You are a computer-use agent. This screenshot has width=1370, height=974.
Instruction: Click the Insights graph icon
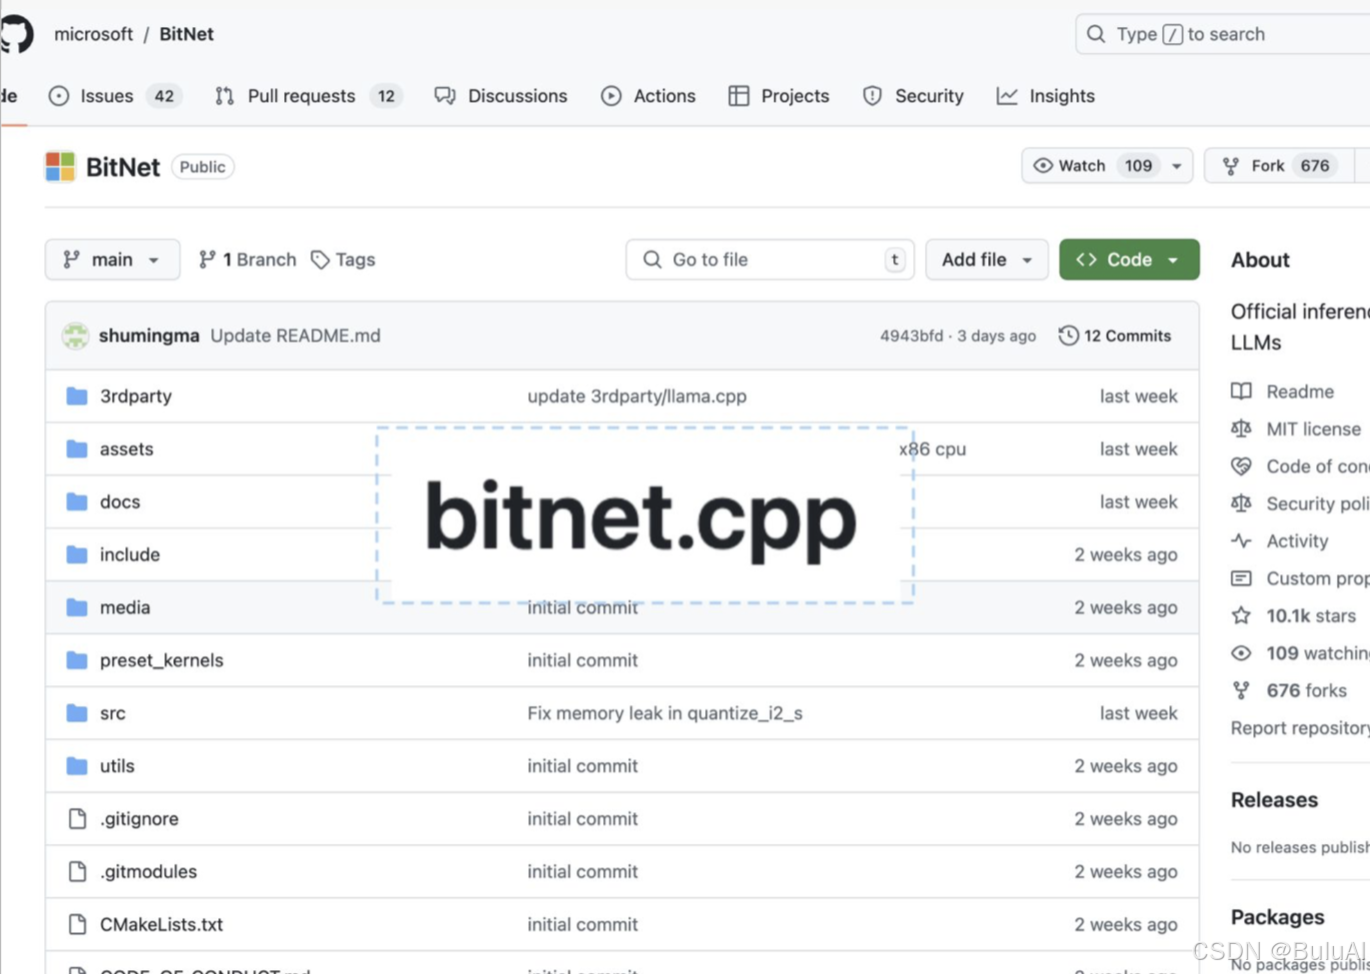(x=1007, y=96)
